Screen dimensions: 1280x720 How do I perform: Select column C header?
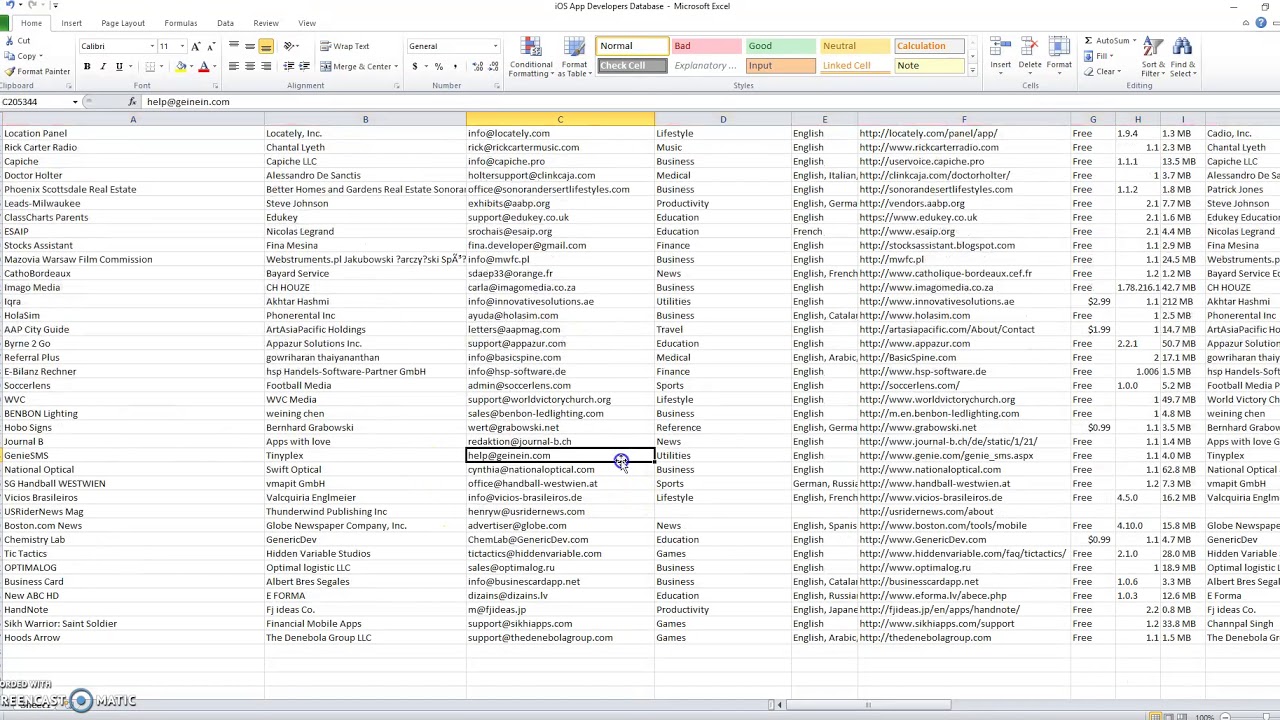point(560,120)
